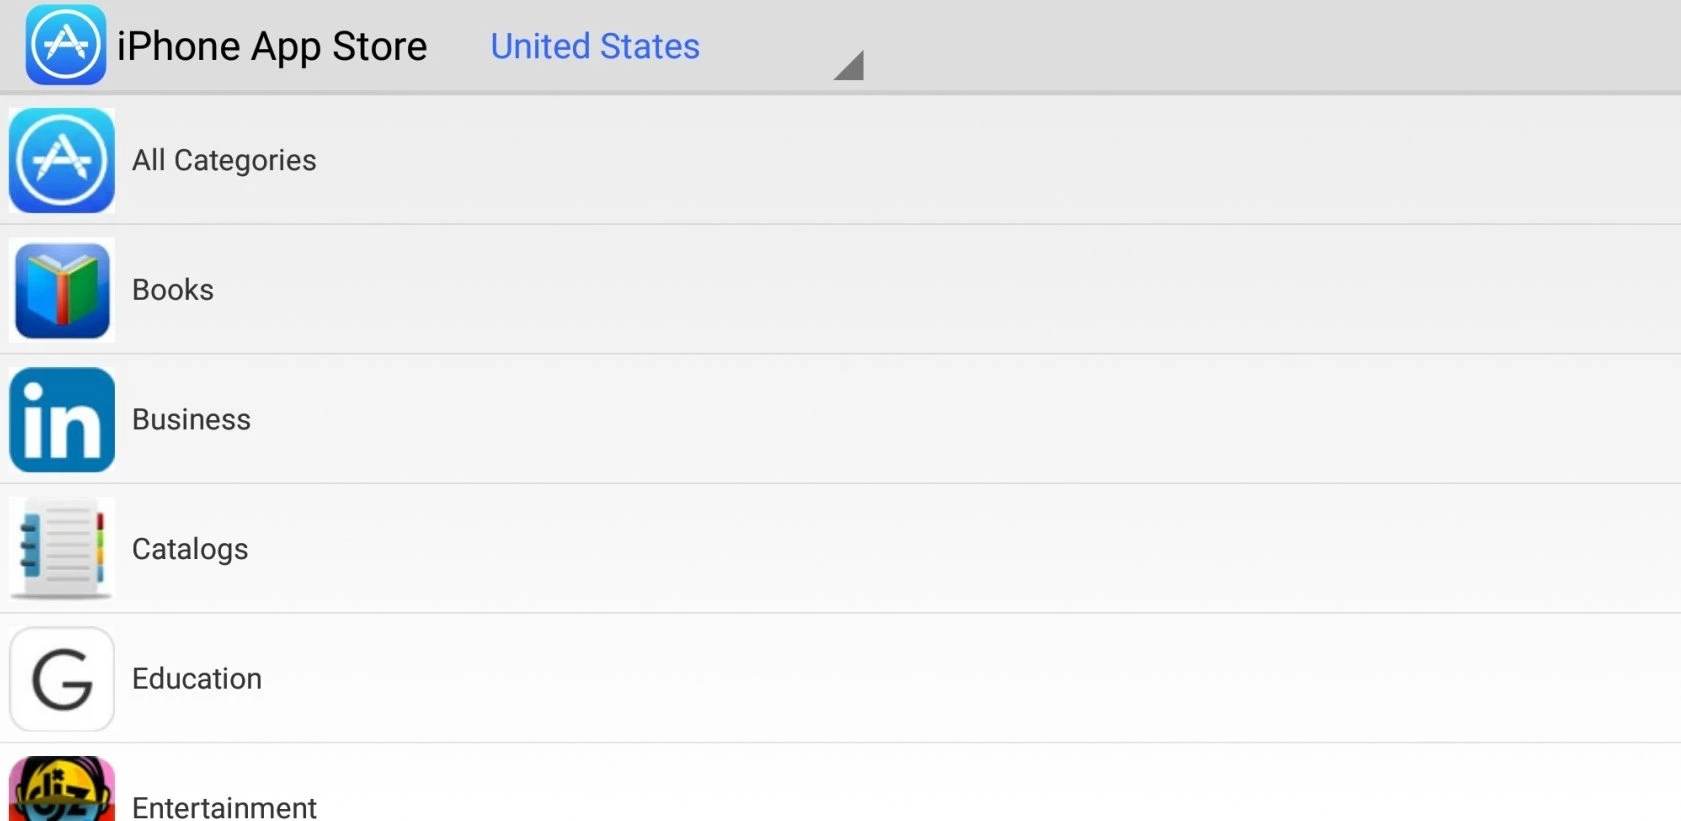Click the iPhone App Store title
Viewport: 1681px width, 821px height.
pyautogui.click(x=272, y=46)
